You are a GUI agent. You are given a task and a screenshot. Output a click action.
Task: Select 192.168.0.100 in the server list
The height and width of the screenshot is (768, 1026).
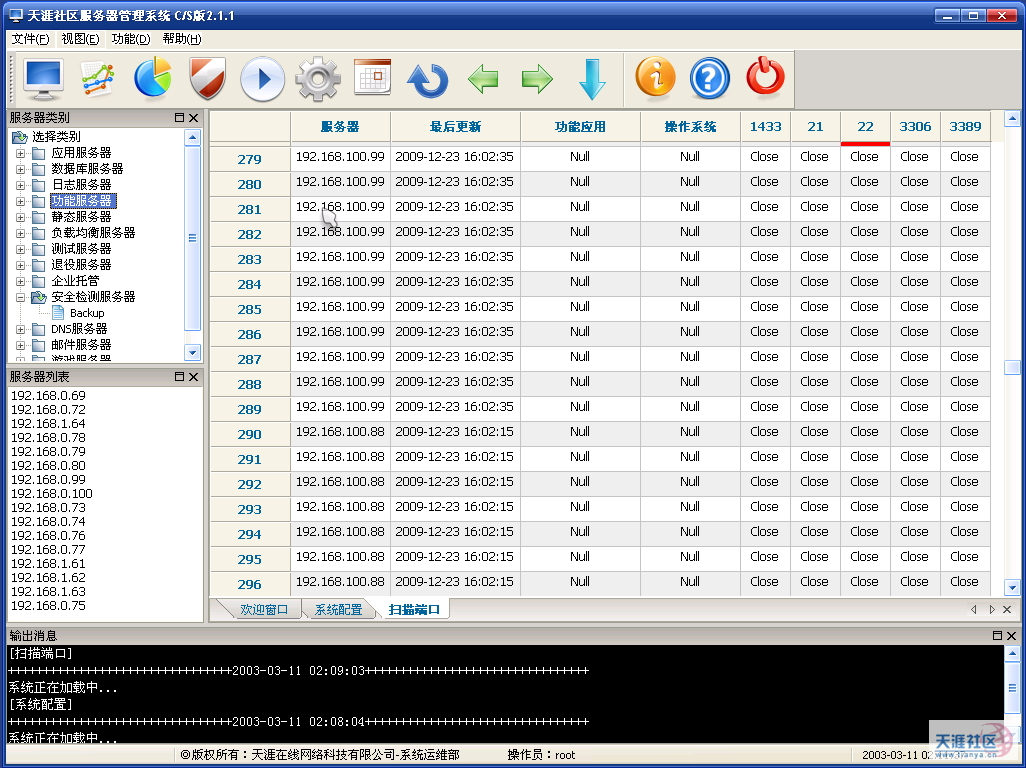[x=51, y=493]
